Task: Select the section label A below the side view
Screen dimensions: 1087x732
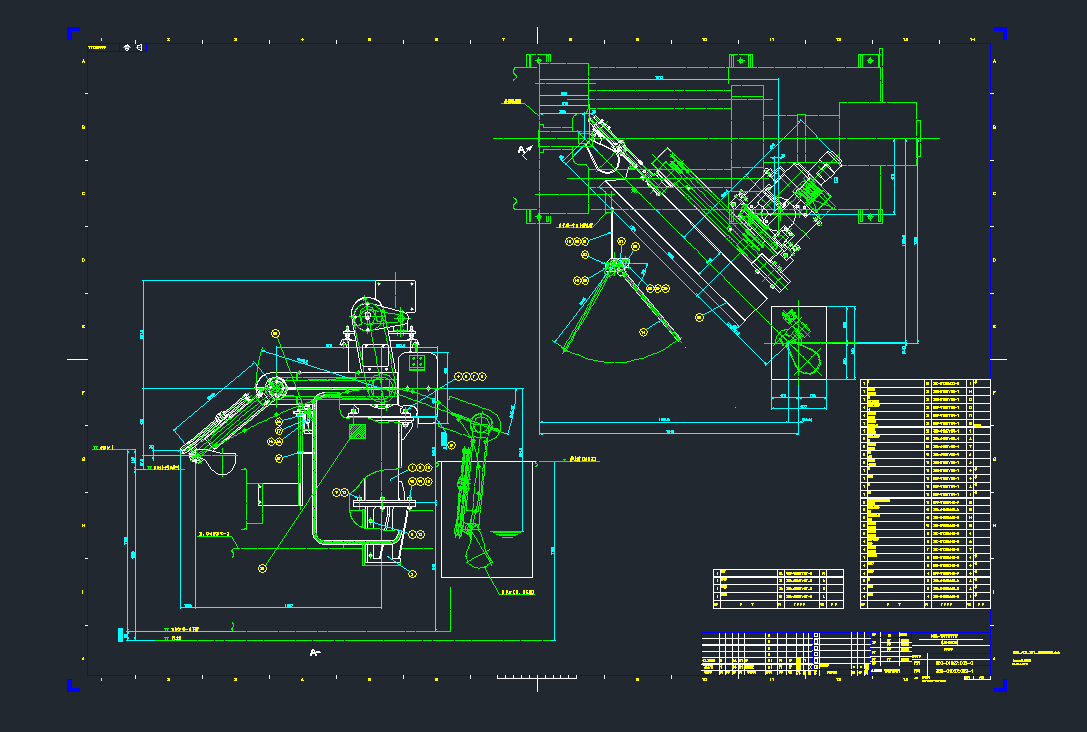Action: (315, 653)
